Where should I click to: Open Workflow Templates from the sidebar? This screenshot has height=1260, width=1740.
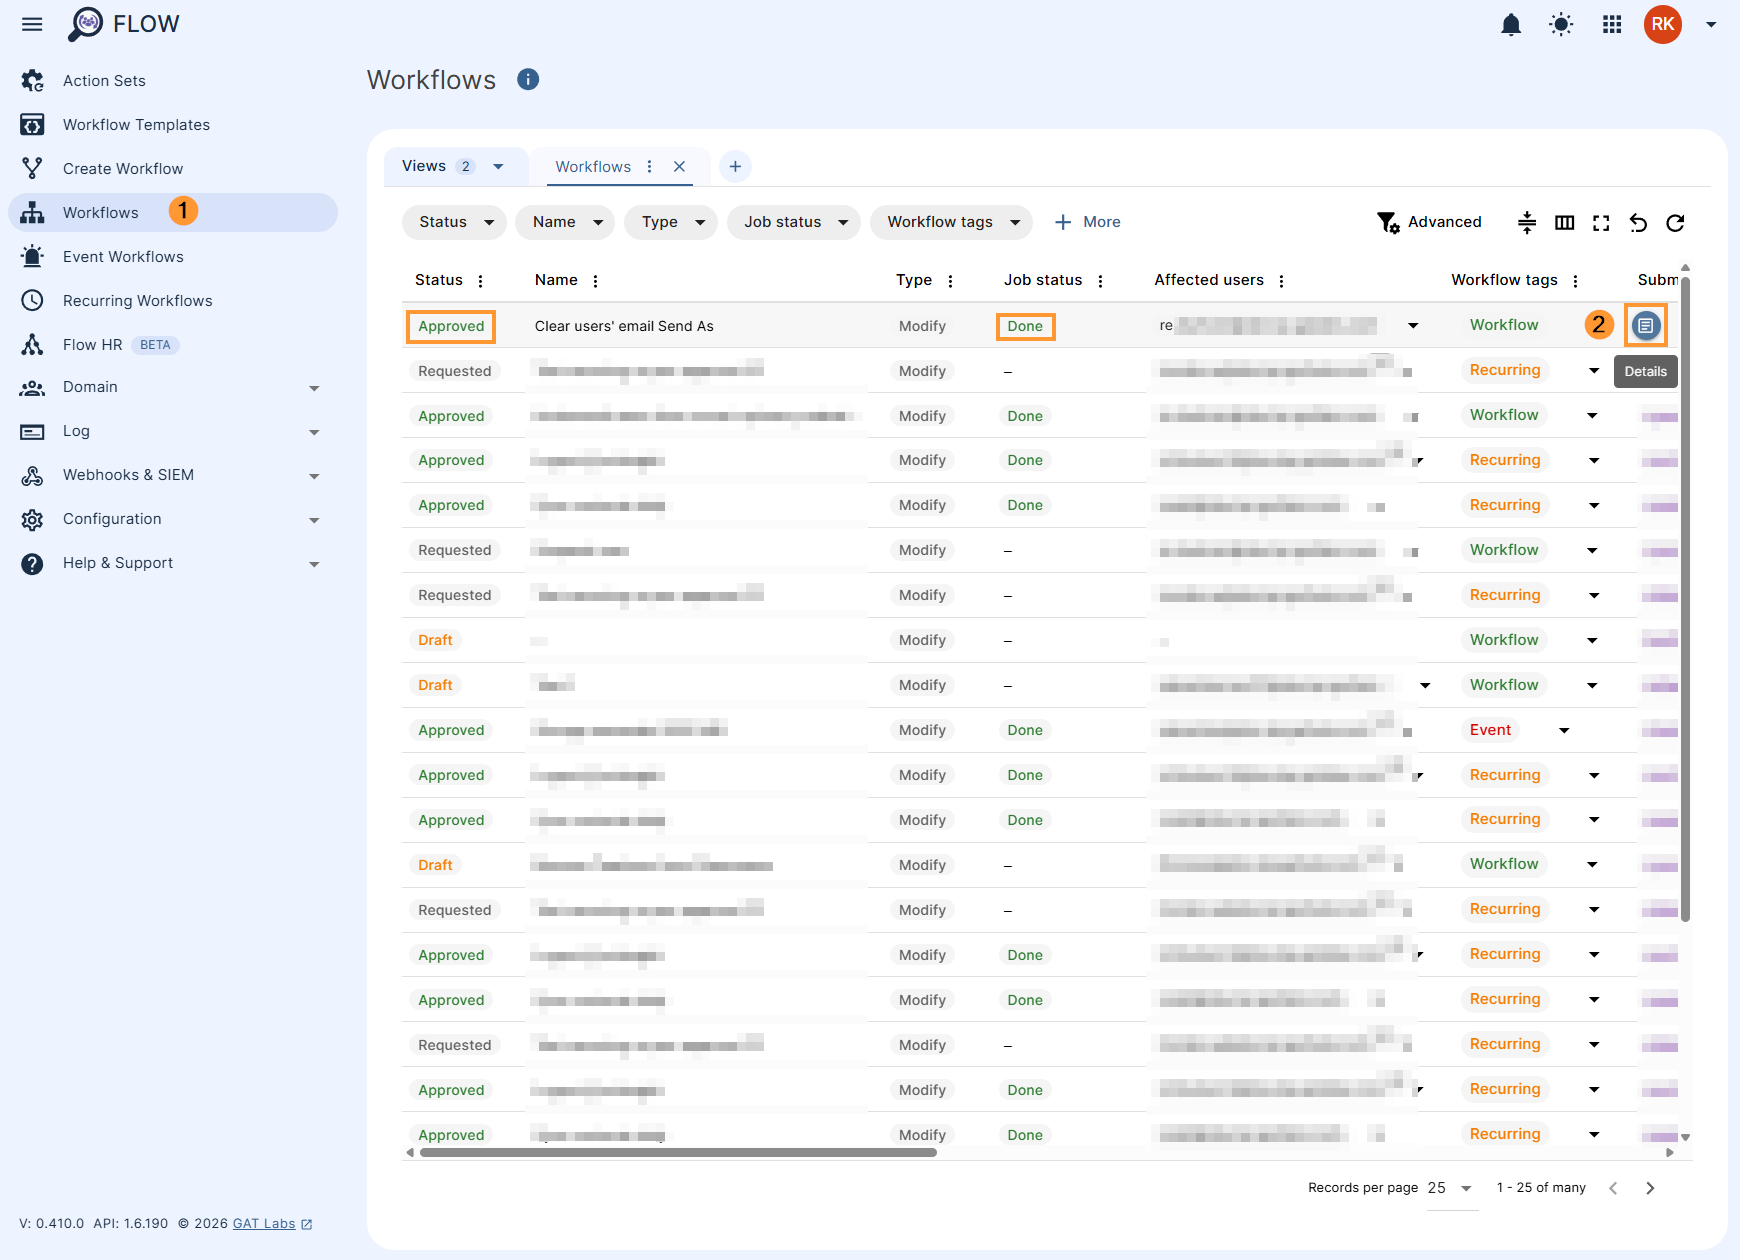click(136, 124)
